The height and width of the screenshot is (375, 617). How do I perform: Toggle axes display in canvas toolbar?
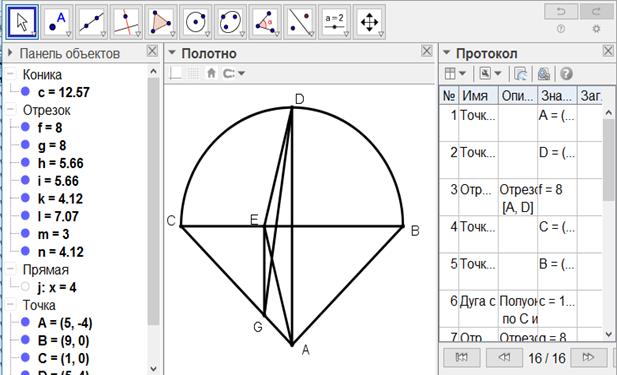point(175,73)
